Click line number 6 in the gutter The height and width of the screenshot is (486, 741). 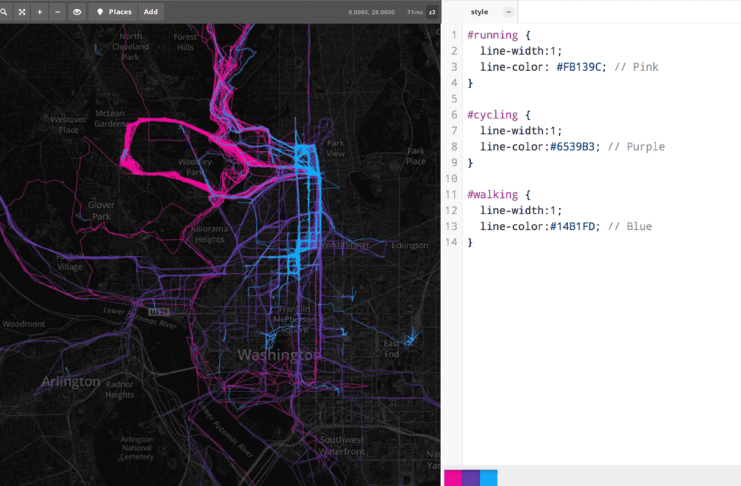454,115
